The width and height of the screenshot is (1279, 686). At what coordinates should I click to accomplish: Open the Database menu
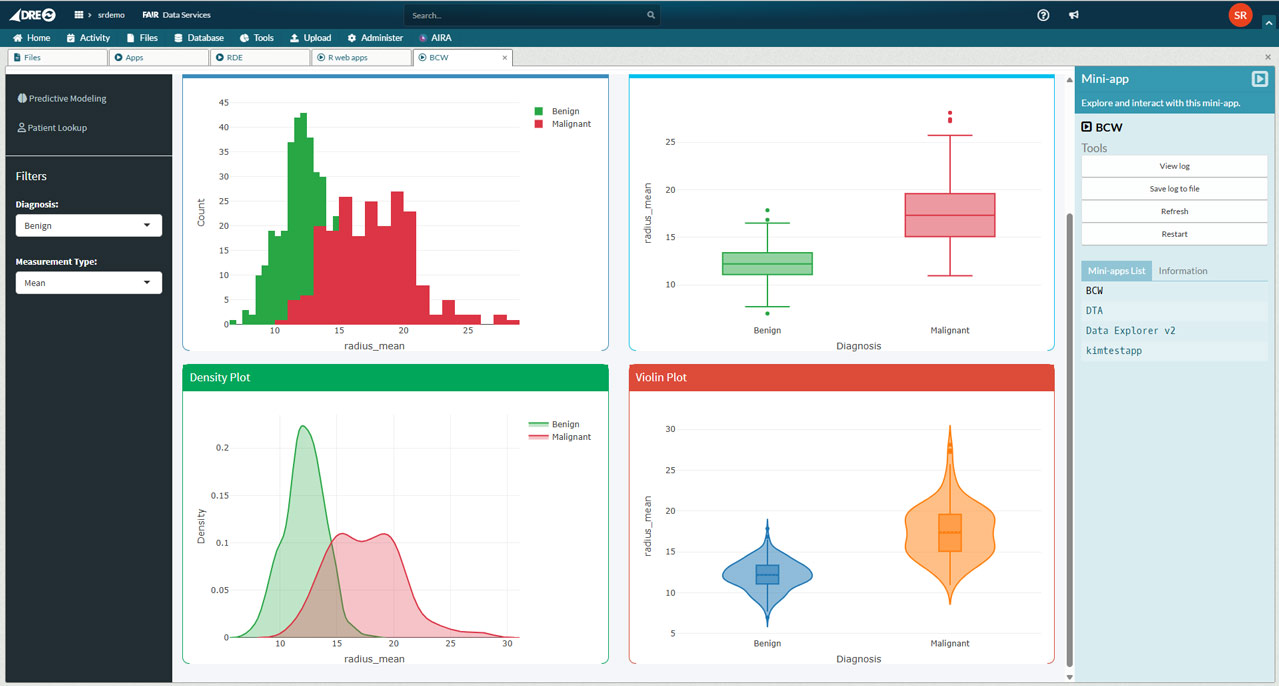(198, 38)
